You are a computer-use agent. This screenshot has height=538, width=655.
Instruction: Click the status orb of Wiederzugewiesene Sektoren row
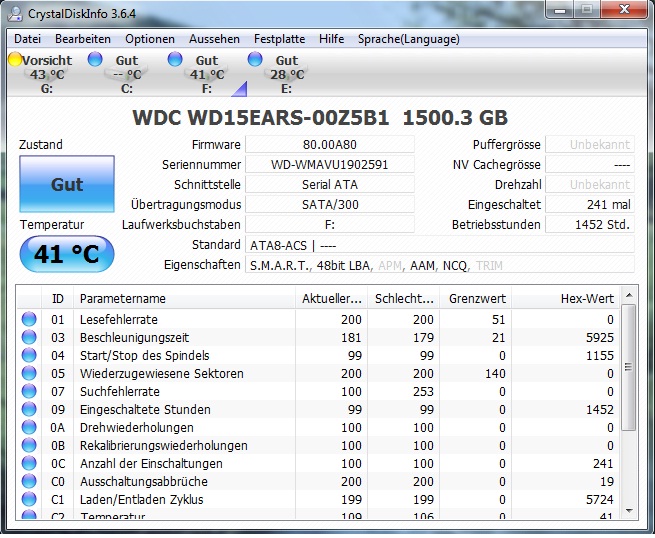(29, 373)
